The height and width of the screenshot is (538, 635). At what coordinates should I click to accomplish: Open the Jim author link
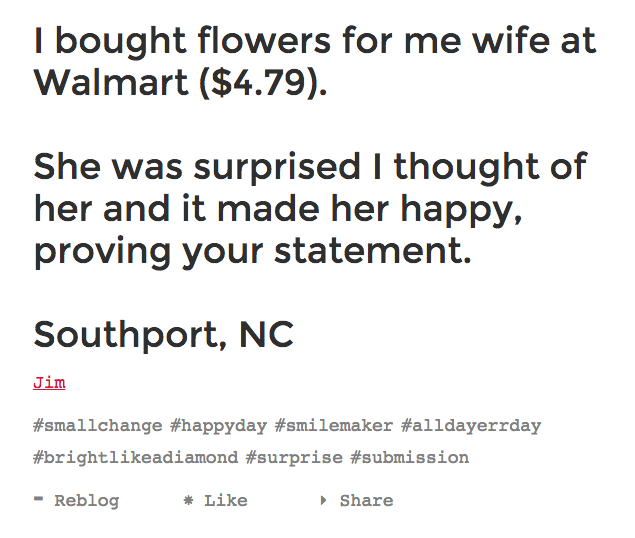click(x=49, y=382)
